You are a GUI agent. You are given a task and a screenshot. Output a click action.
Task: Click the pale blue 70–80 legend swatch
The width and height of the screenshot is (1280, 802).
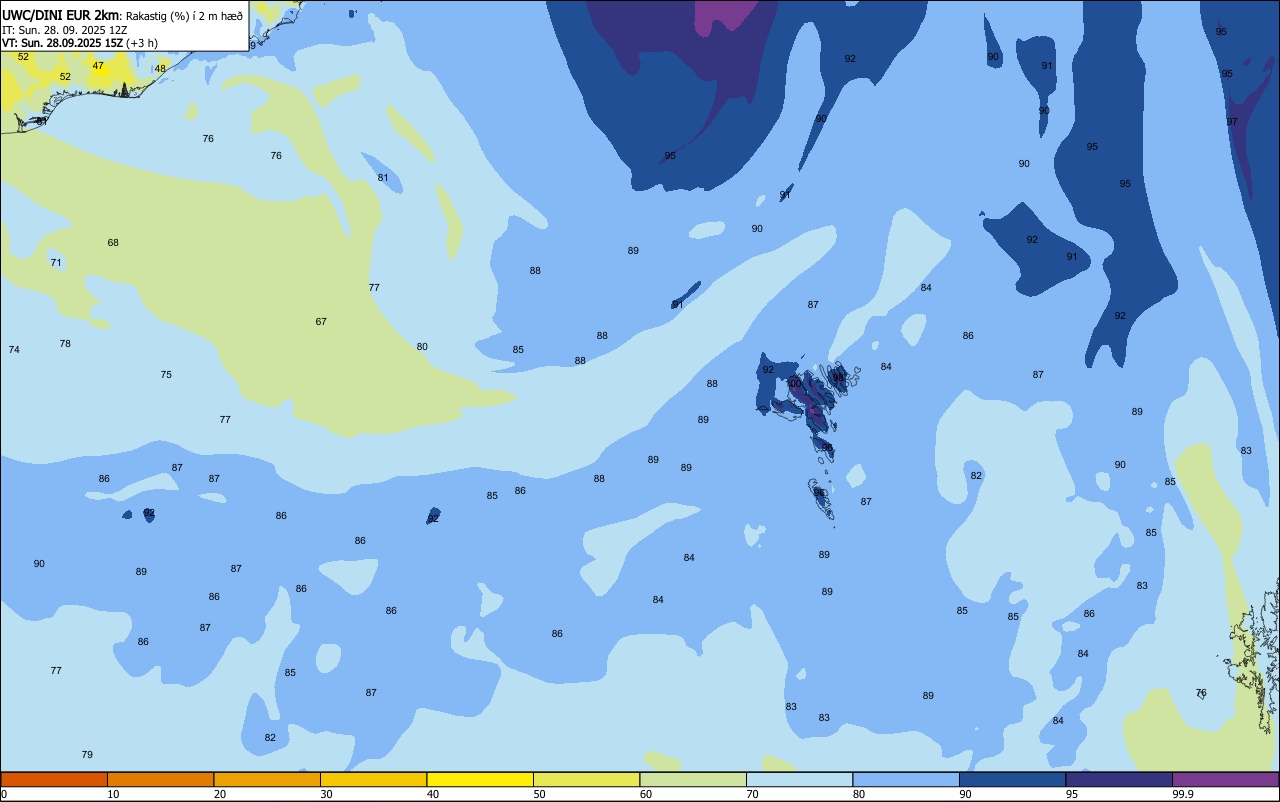coord(799,779)
